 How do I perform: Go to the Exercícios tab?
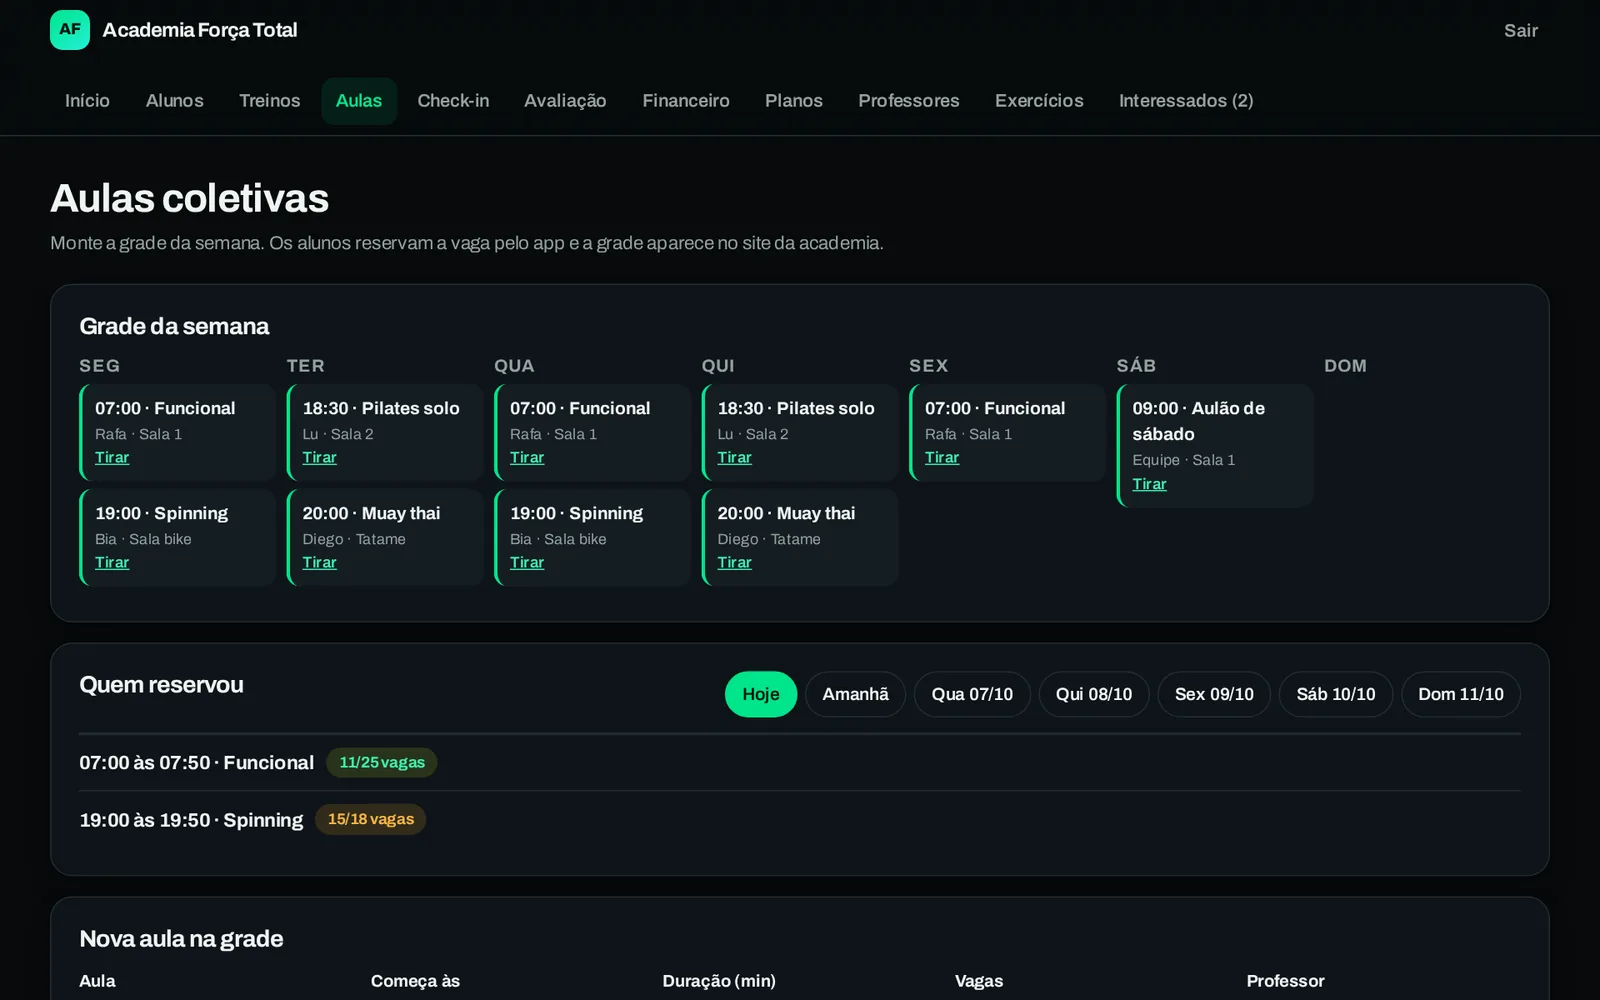1039,101
